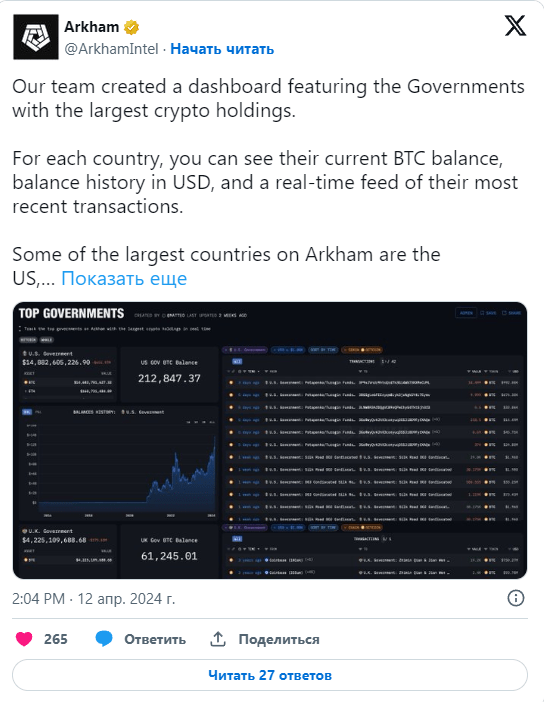
Task: Choose the Поделиться share label
Action: (x=279, y=639)
